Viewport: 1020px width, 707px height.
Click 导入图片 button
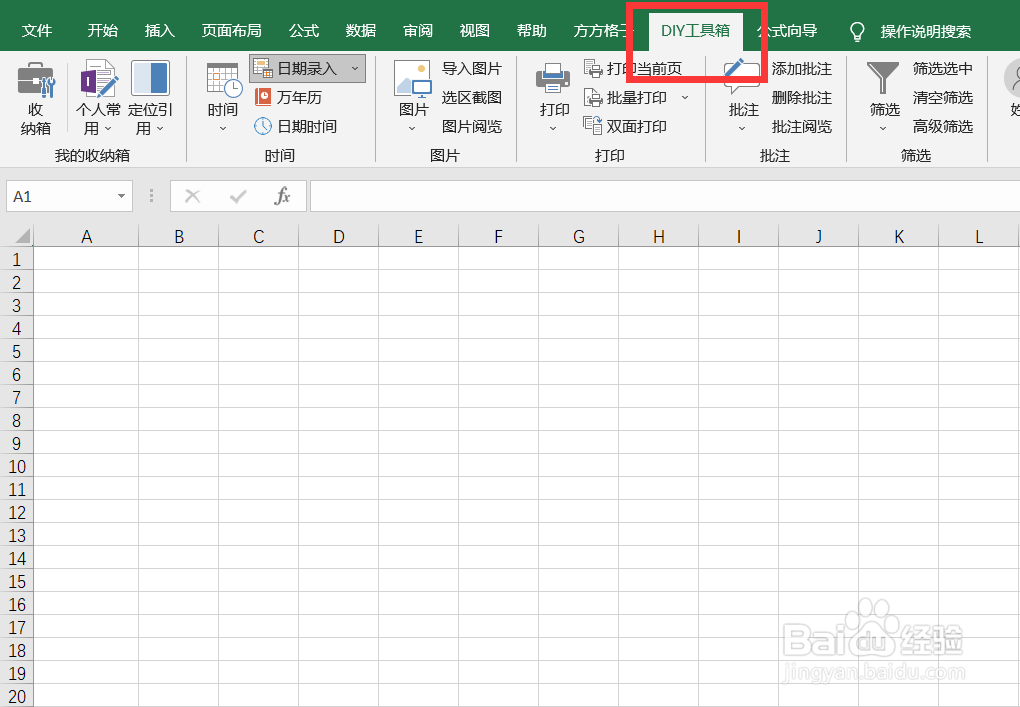[472, 68]
